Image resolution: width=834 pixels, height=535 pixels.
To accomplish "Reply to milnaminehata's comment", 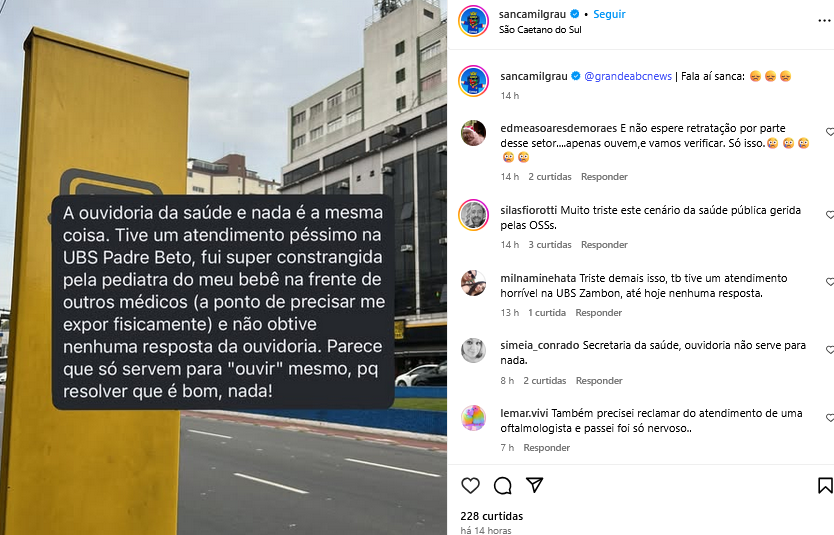I will tap(598, 313).
